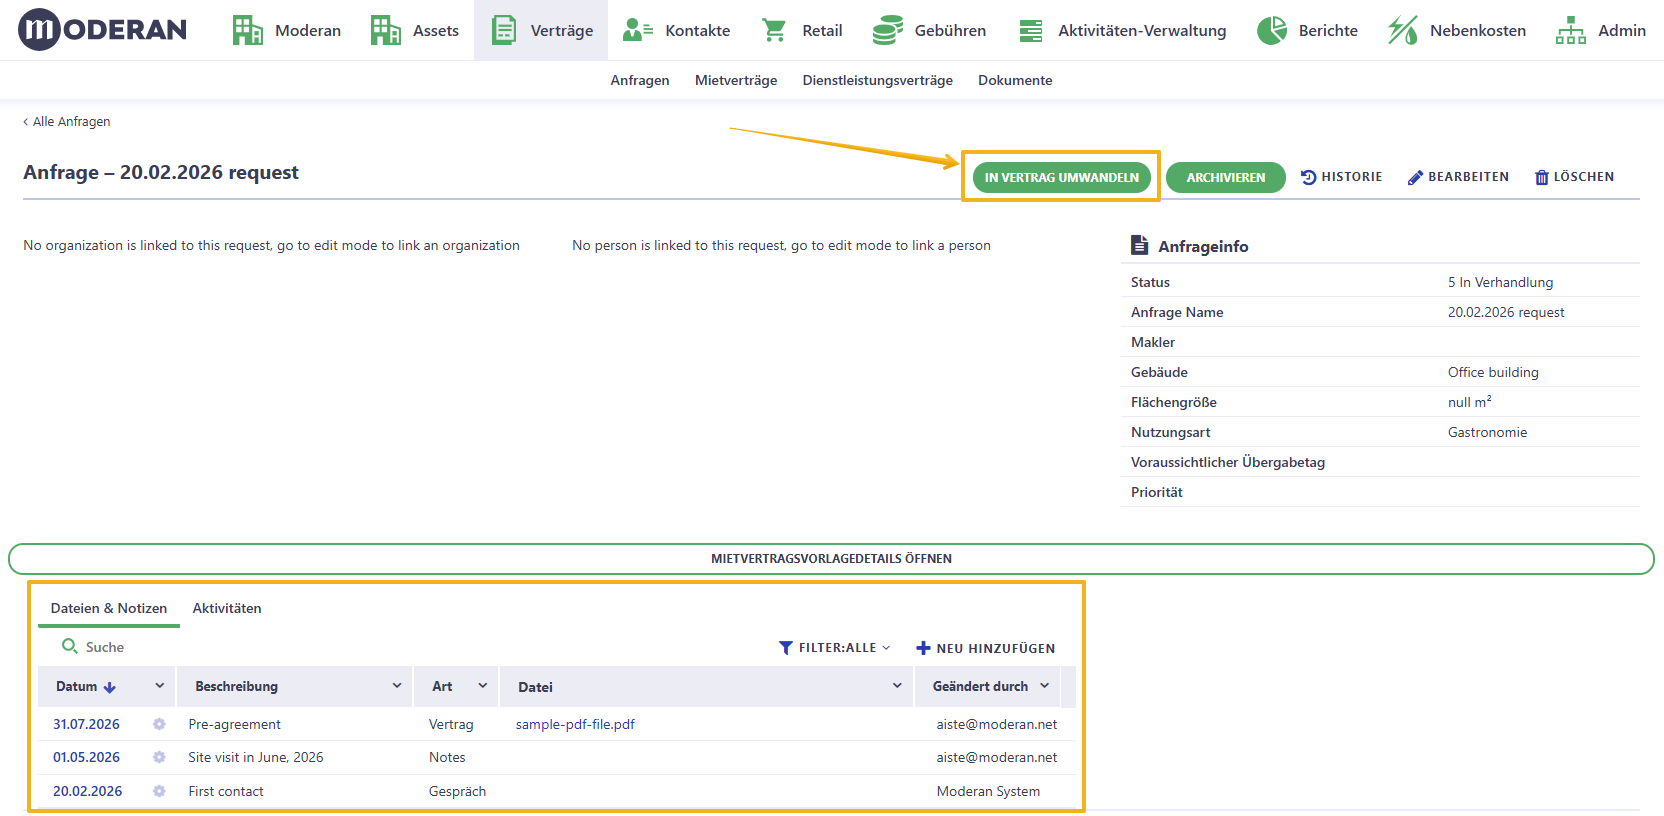1664x816 pixels.
Task: Click 'Gastronomie' Nutzungsart value
Action: pos(1487,432)
